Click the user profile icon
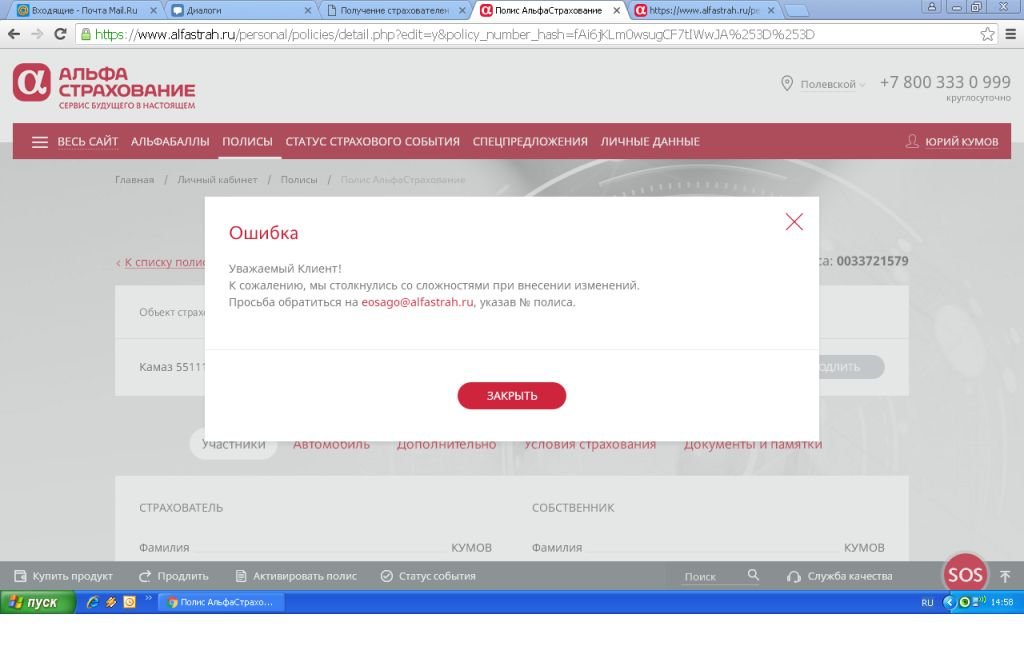1024x646 pixels. [912, 141]
